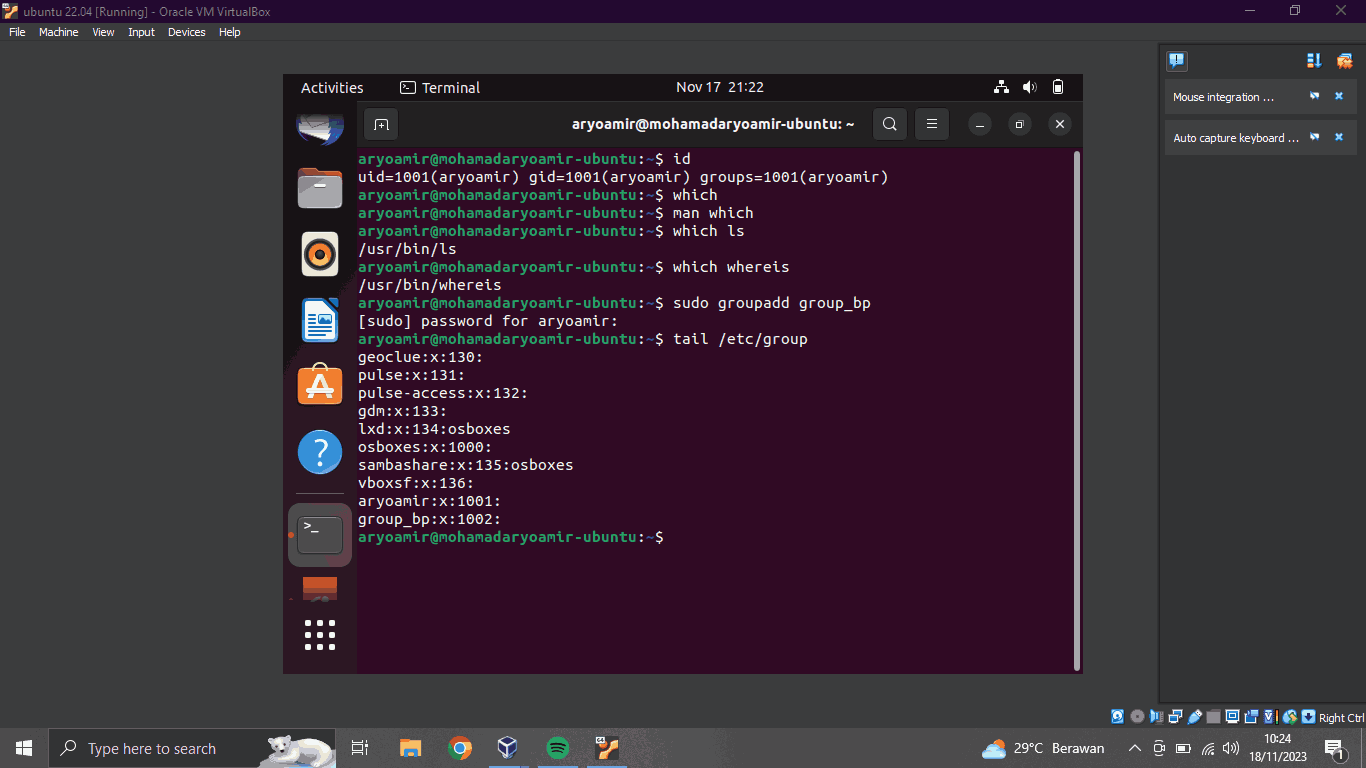Launch LibreOffice Writer from the dock

coord(320,320)
